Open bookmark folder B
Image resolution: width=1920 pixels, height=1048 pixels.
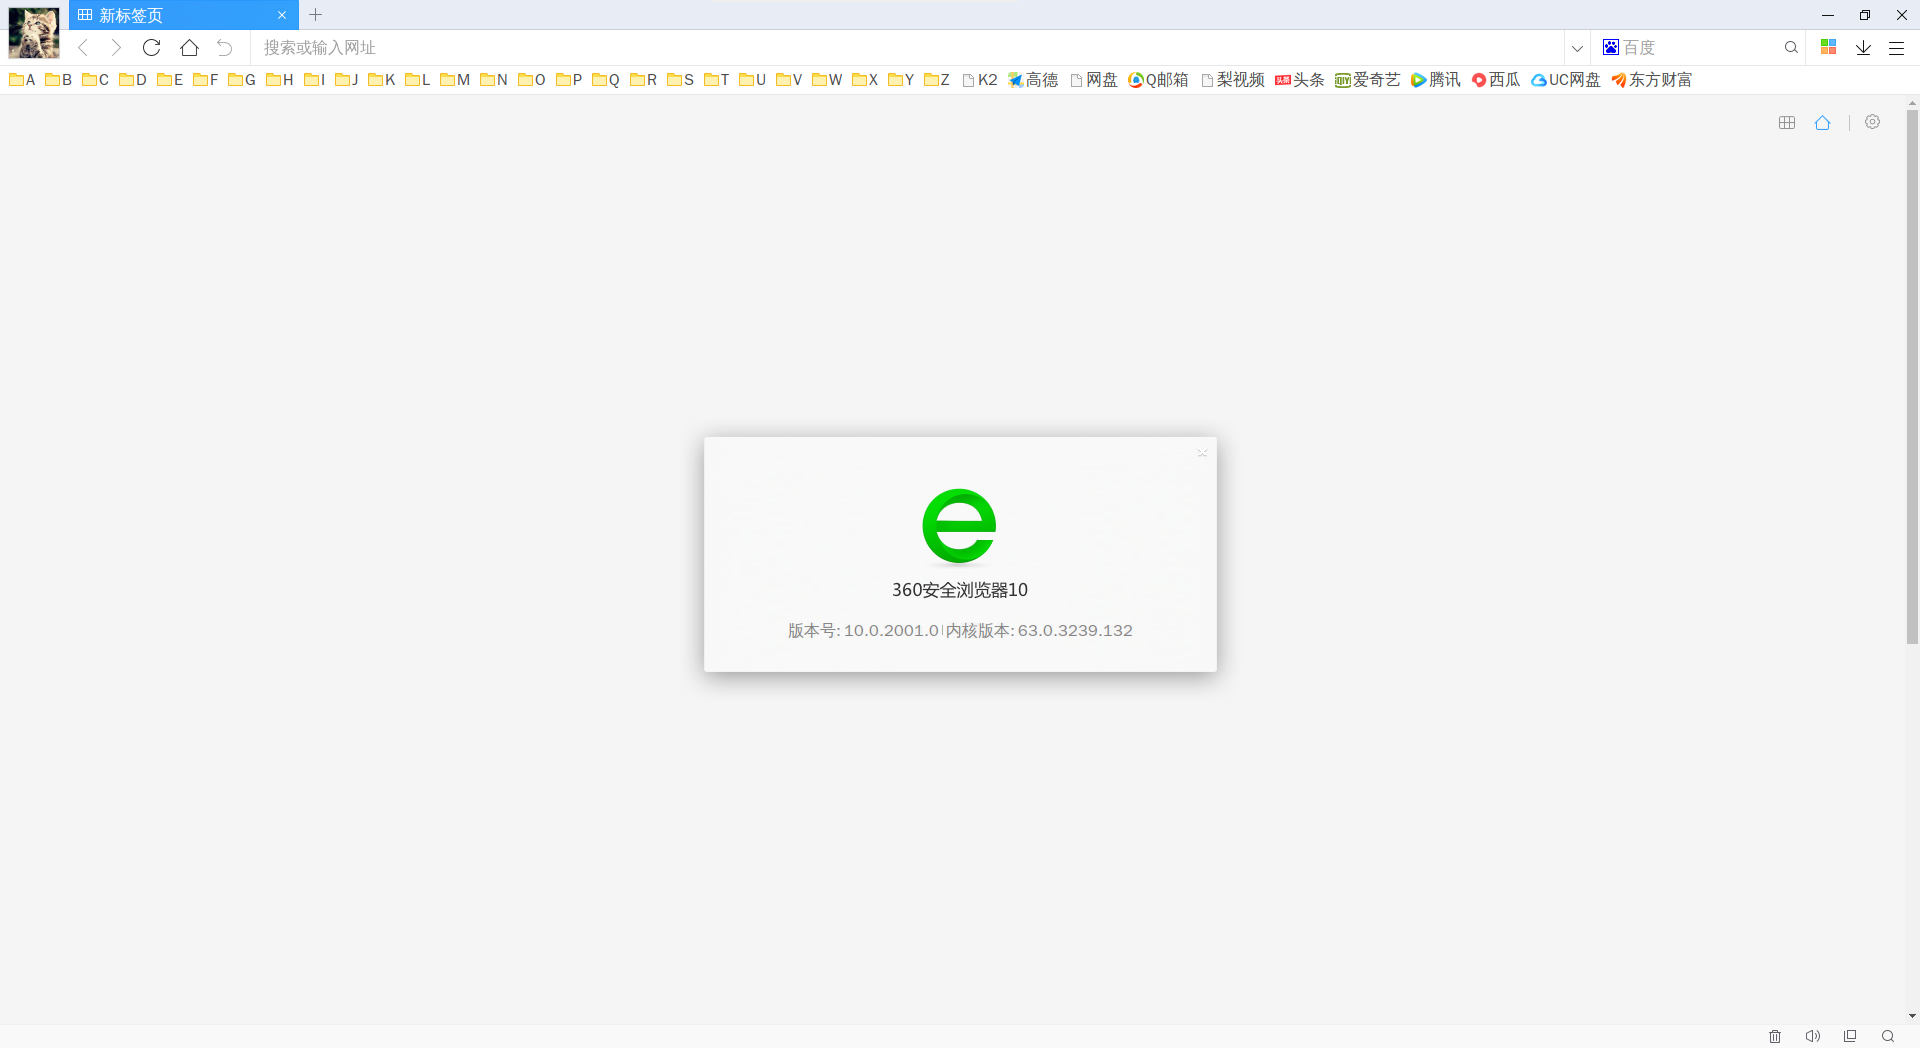(x=58, y=79)
